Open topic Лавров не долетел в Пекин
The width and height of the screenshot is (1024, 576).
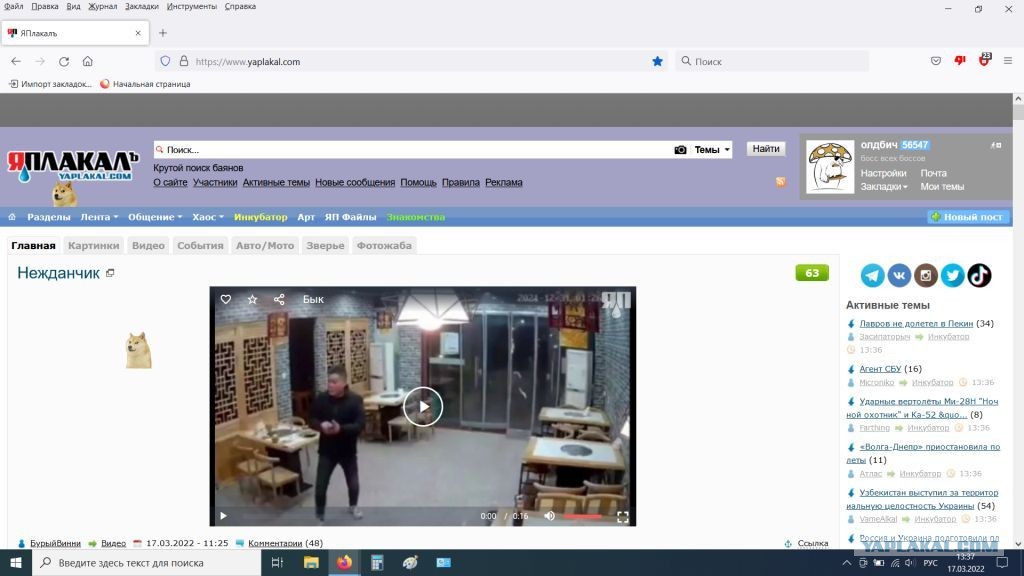[x=916, y=323]
